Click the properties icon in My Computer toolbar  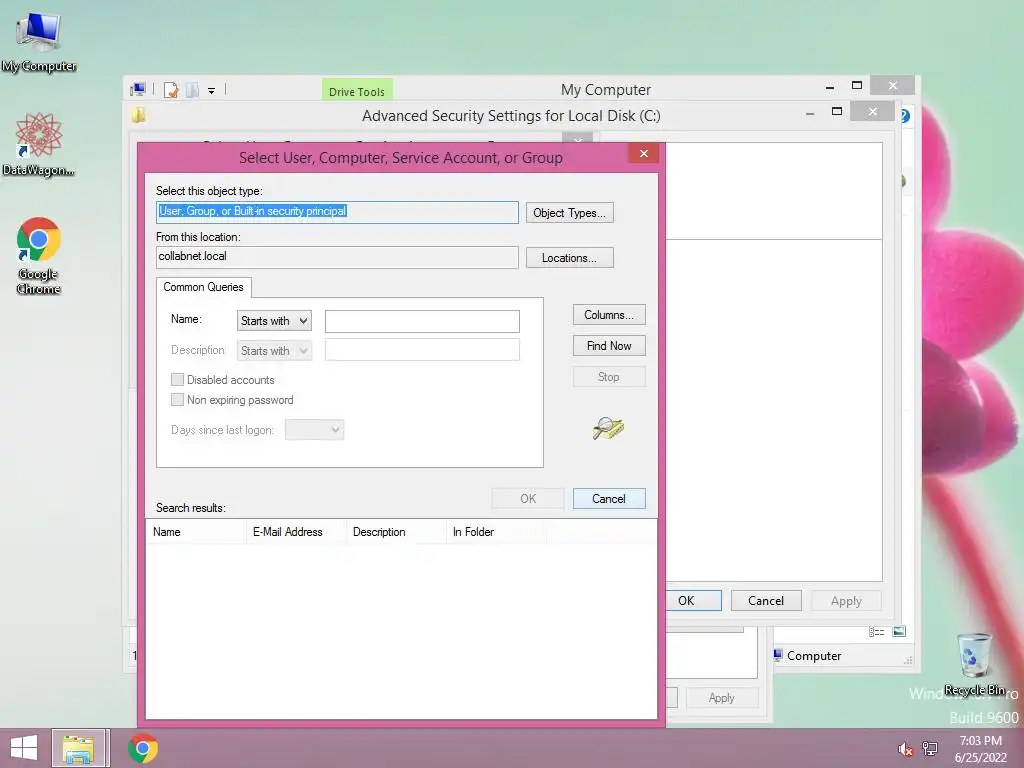click(x=171, y=90)
